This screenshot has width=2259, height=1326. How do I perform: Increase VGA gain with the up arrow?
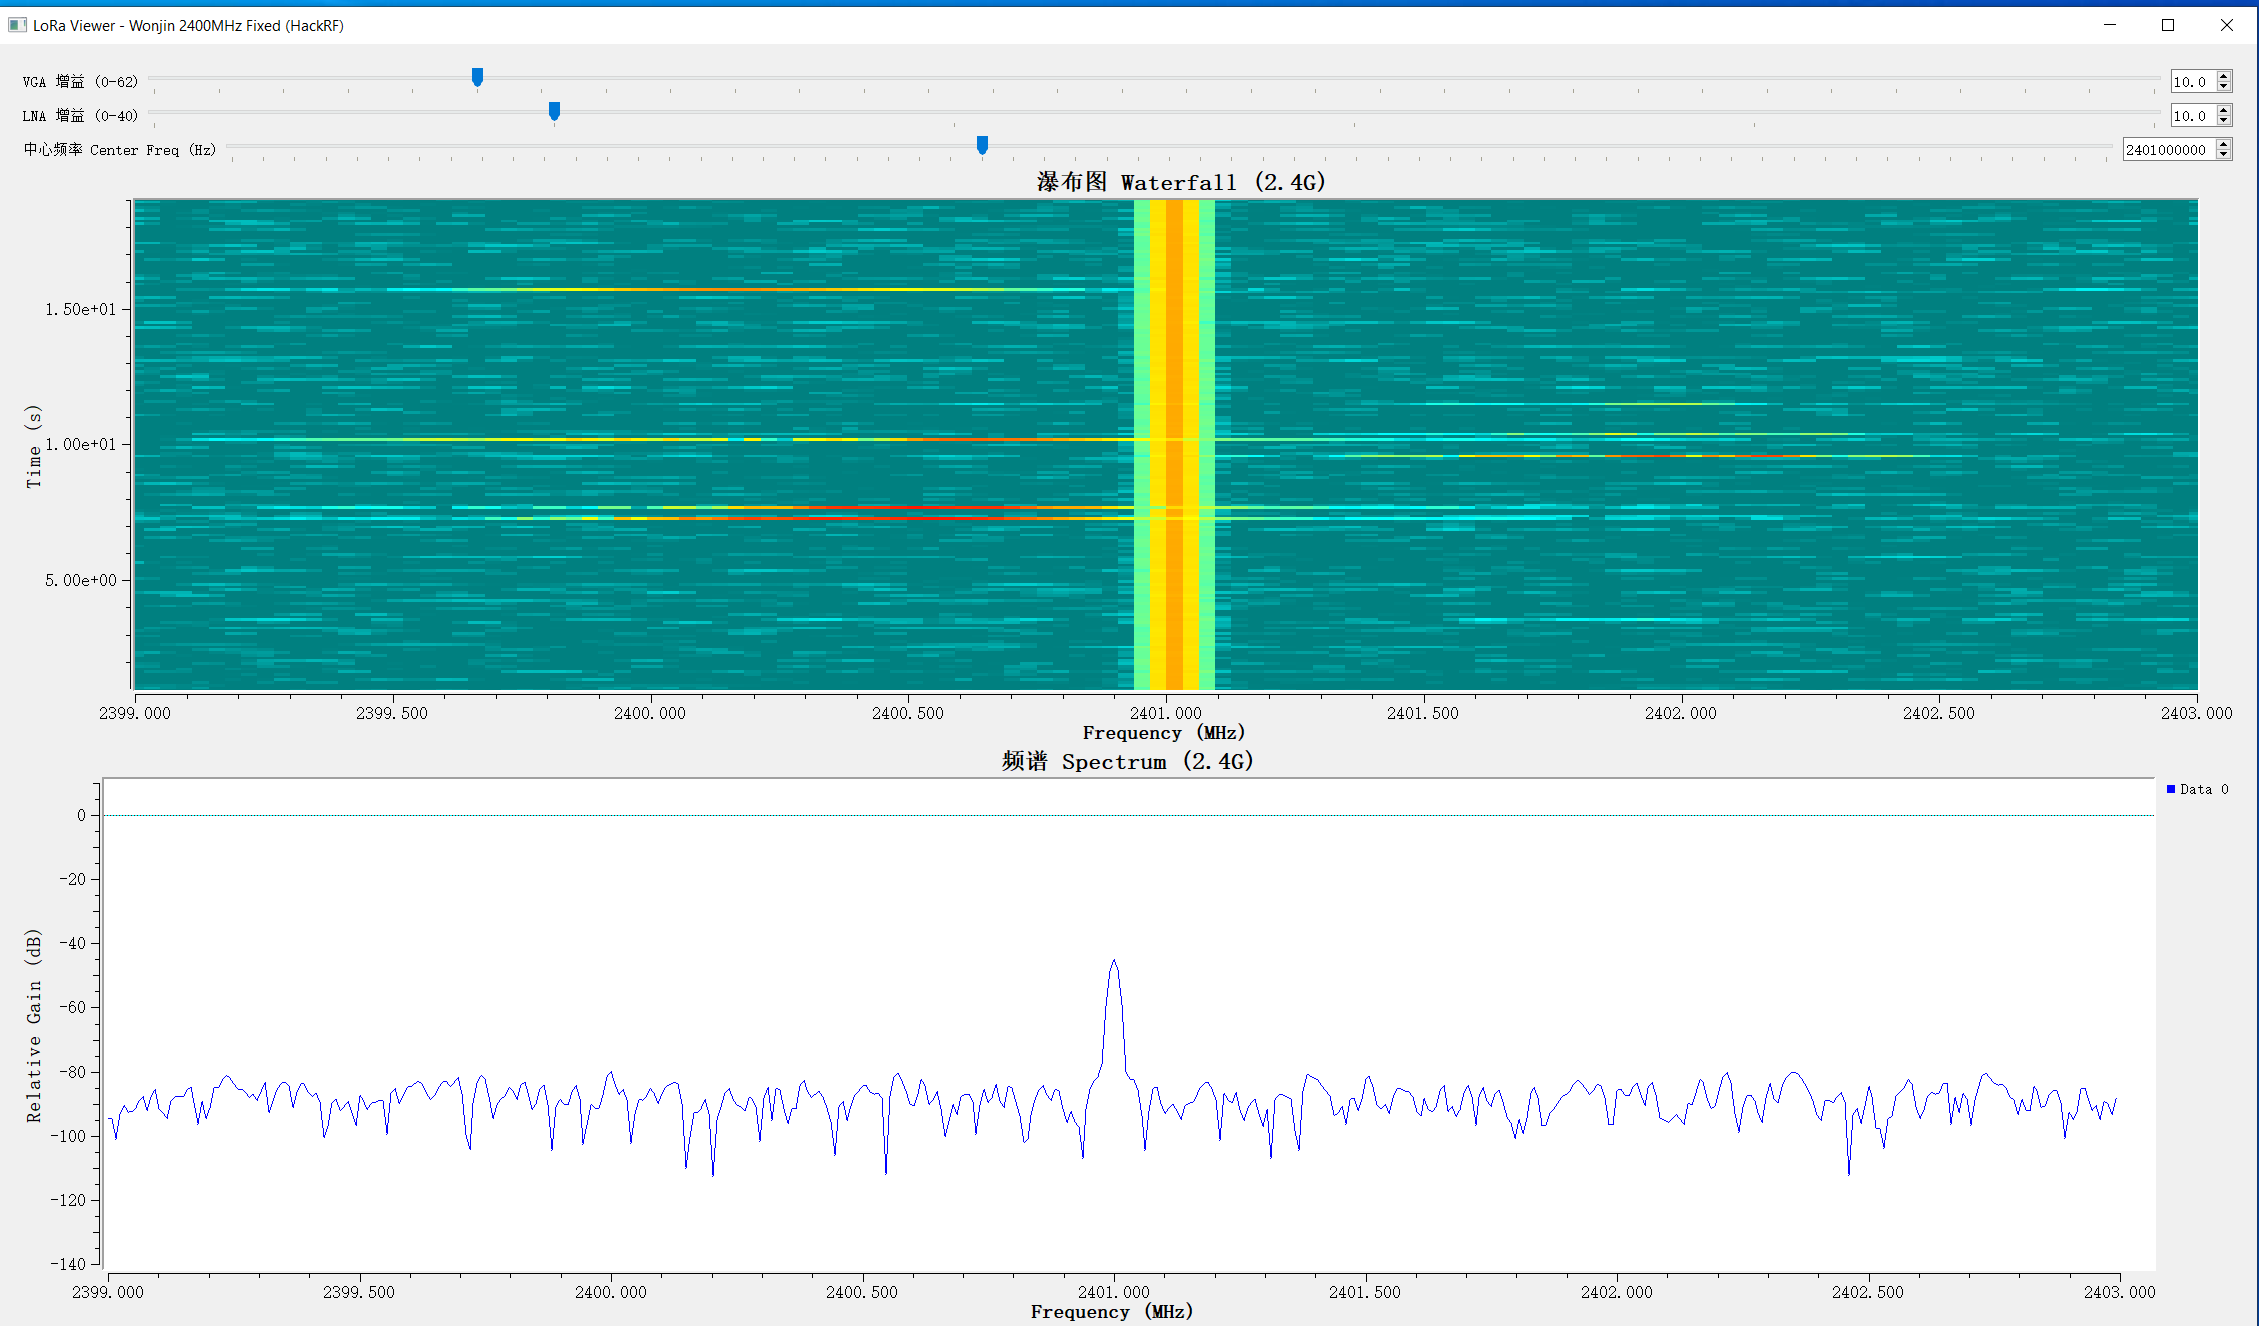[2224, 76]
